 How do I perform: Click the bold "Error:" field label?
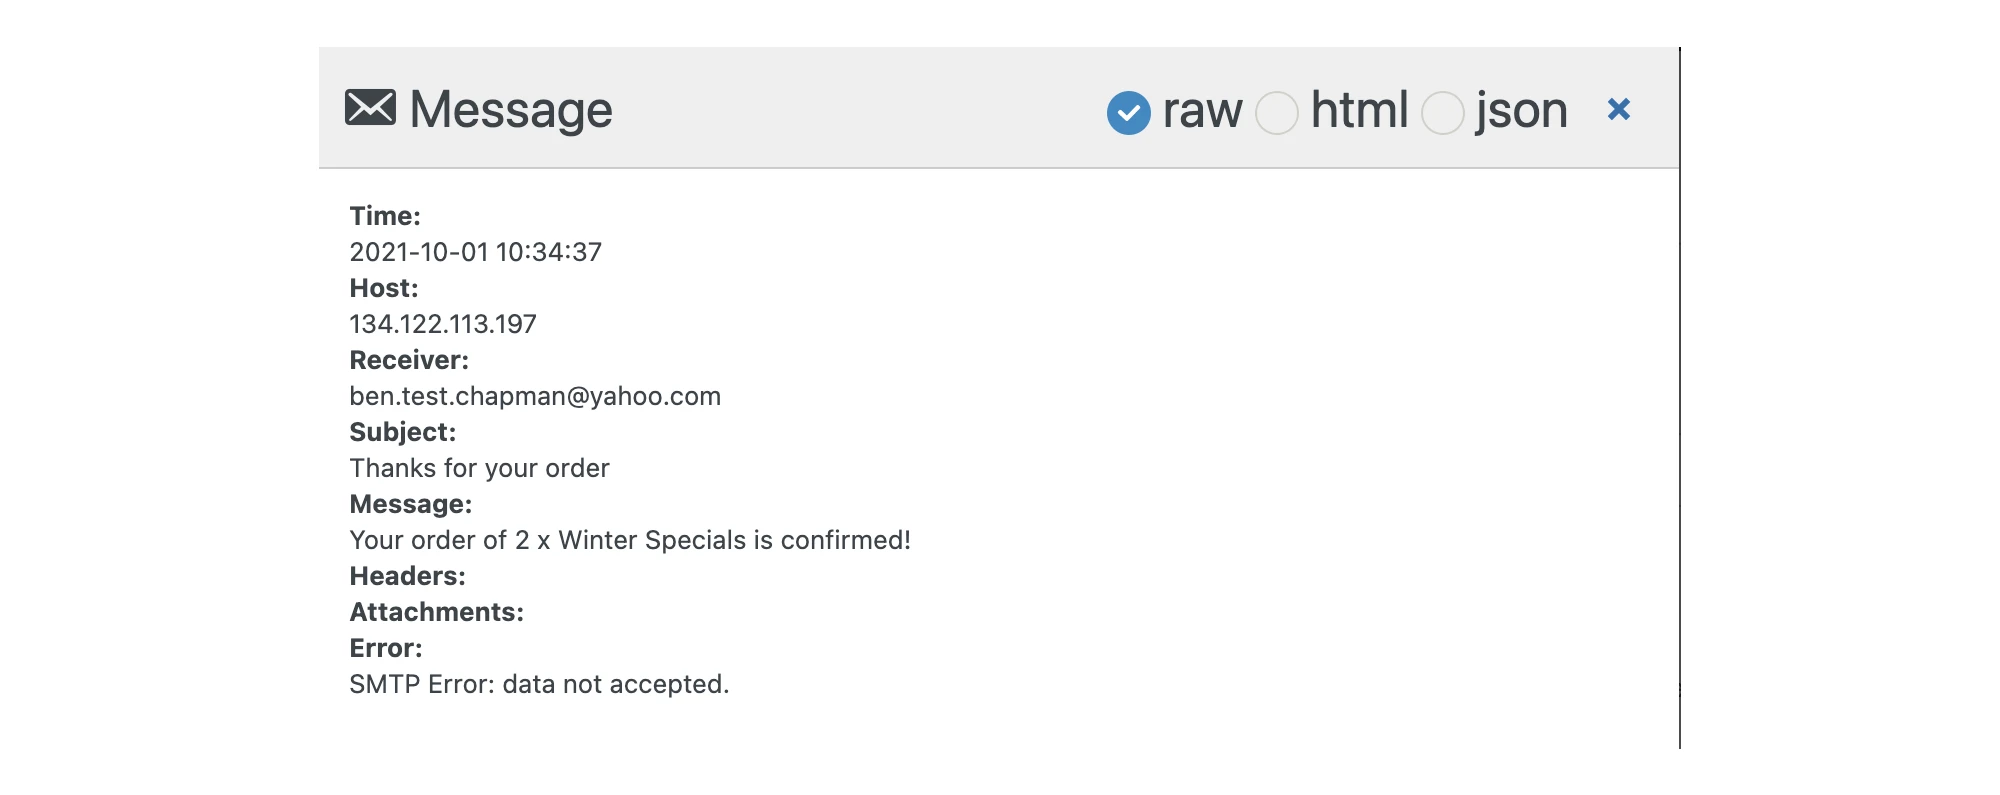click(x=386, y=648)
